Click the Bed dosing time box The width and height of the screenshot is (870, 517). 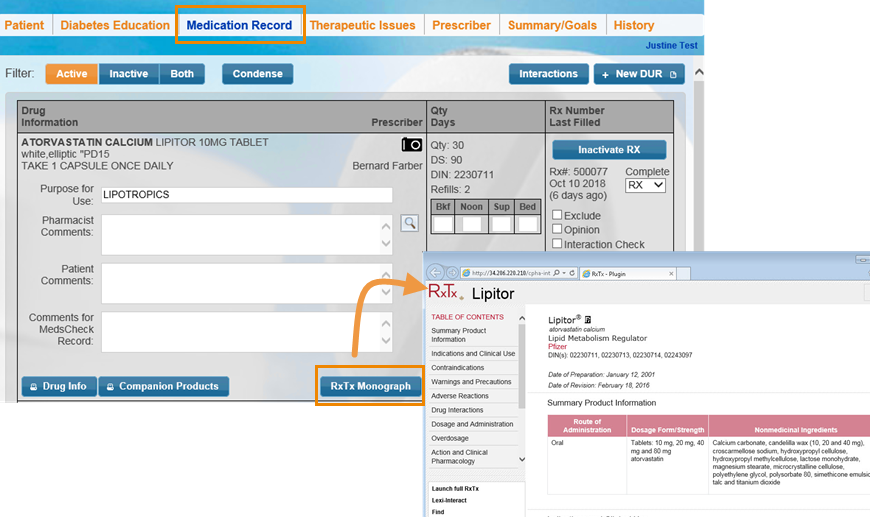coord(527,224)
